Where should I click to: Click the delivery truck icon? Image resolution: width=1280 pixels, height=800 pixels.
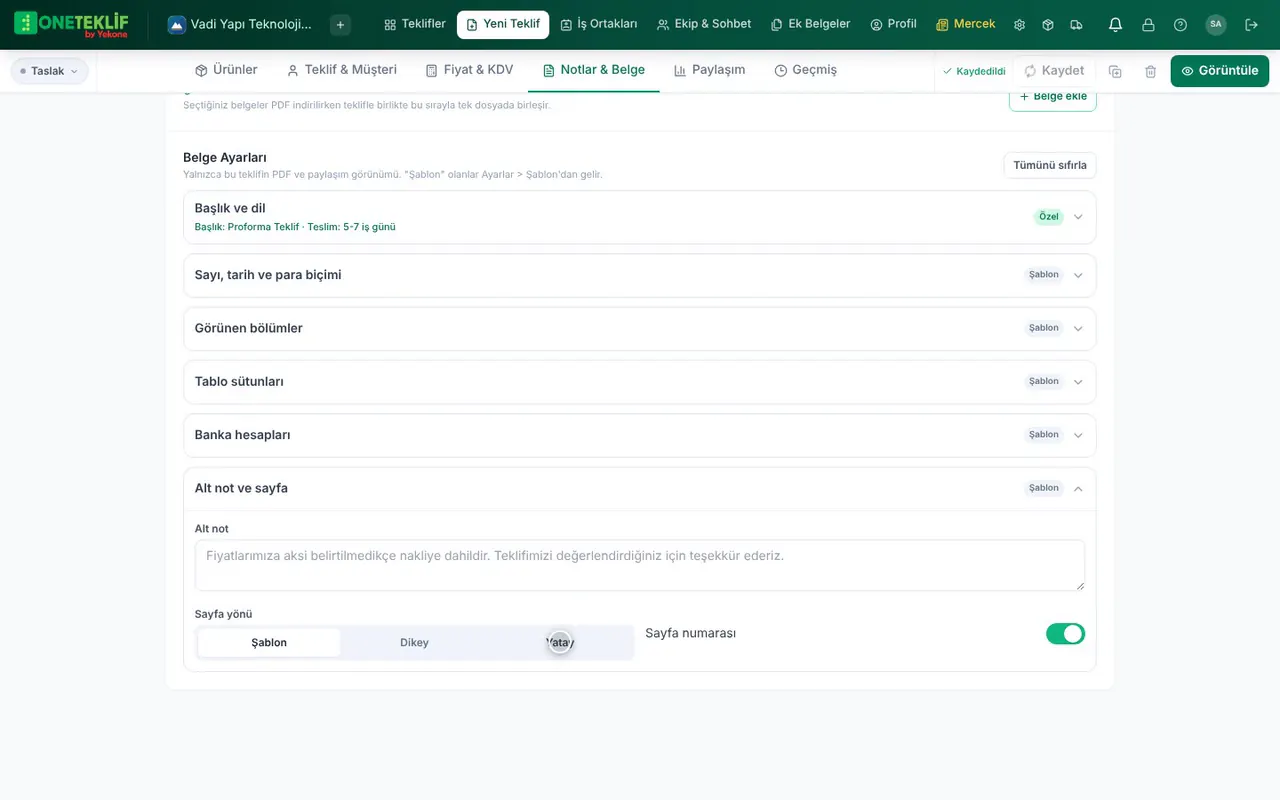click(x=1076, y=24)
